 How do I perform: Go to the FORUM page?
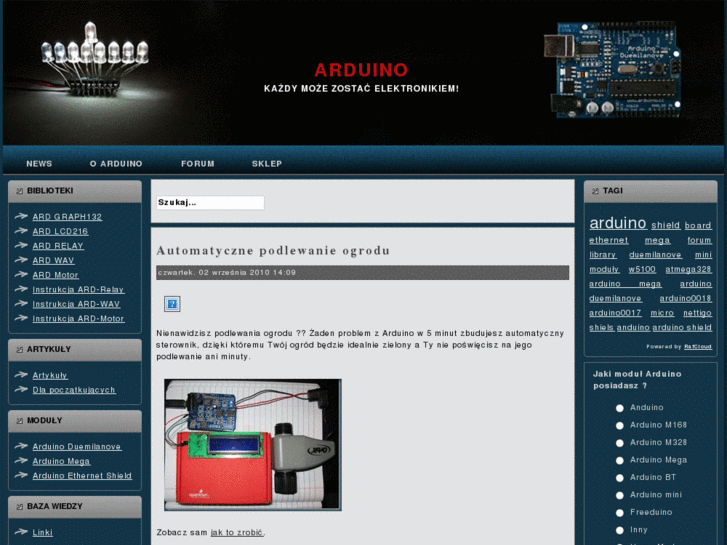click(x=198, y=164)
